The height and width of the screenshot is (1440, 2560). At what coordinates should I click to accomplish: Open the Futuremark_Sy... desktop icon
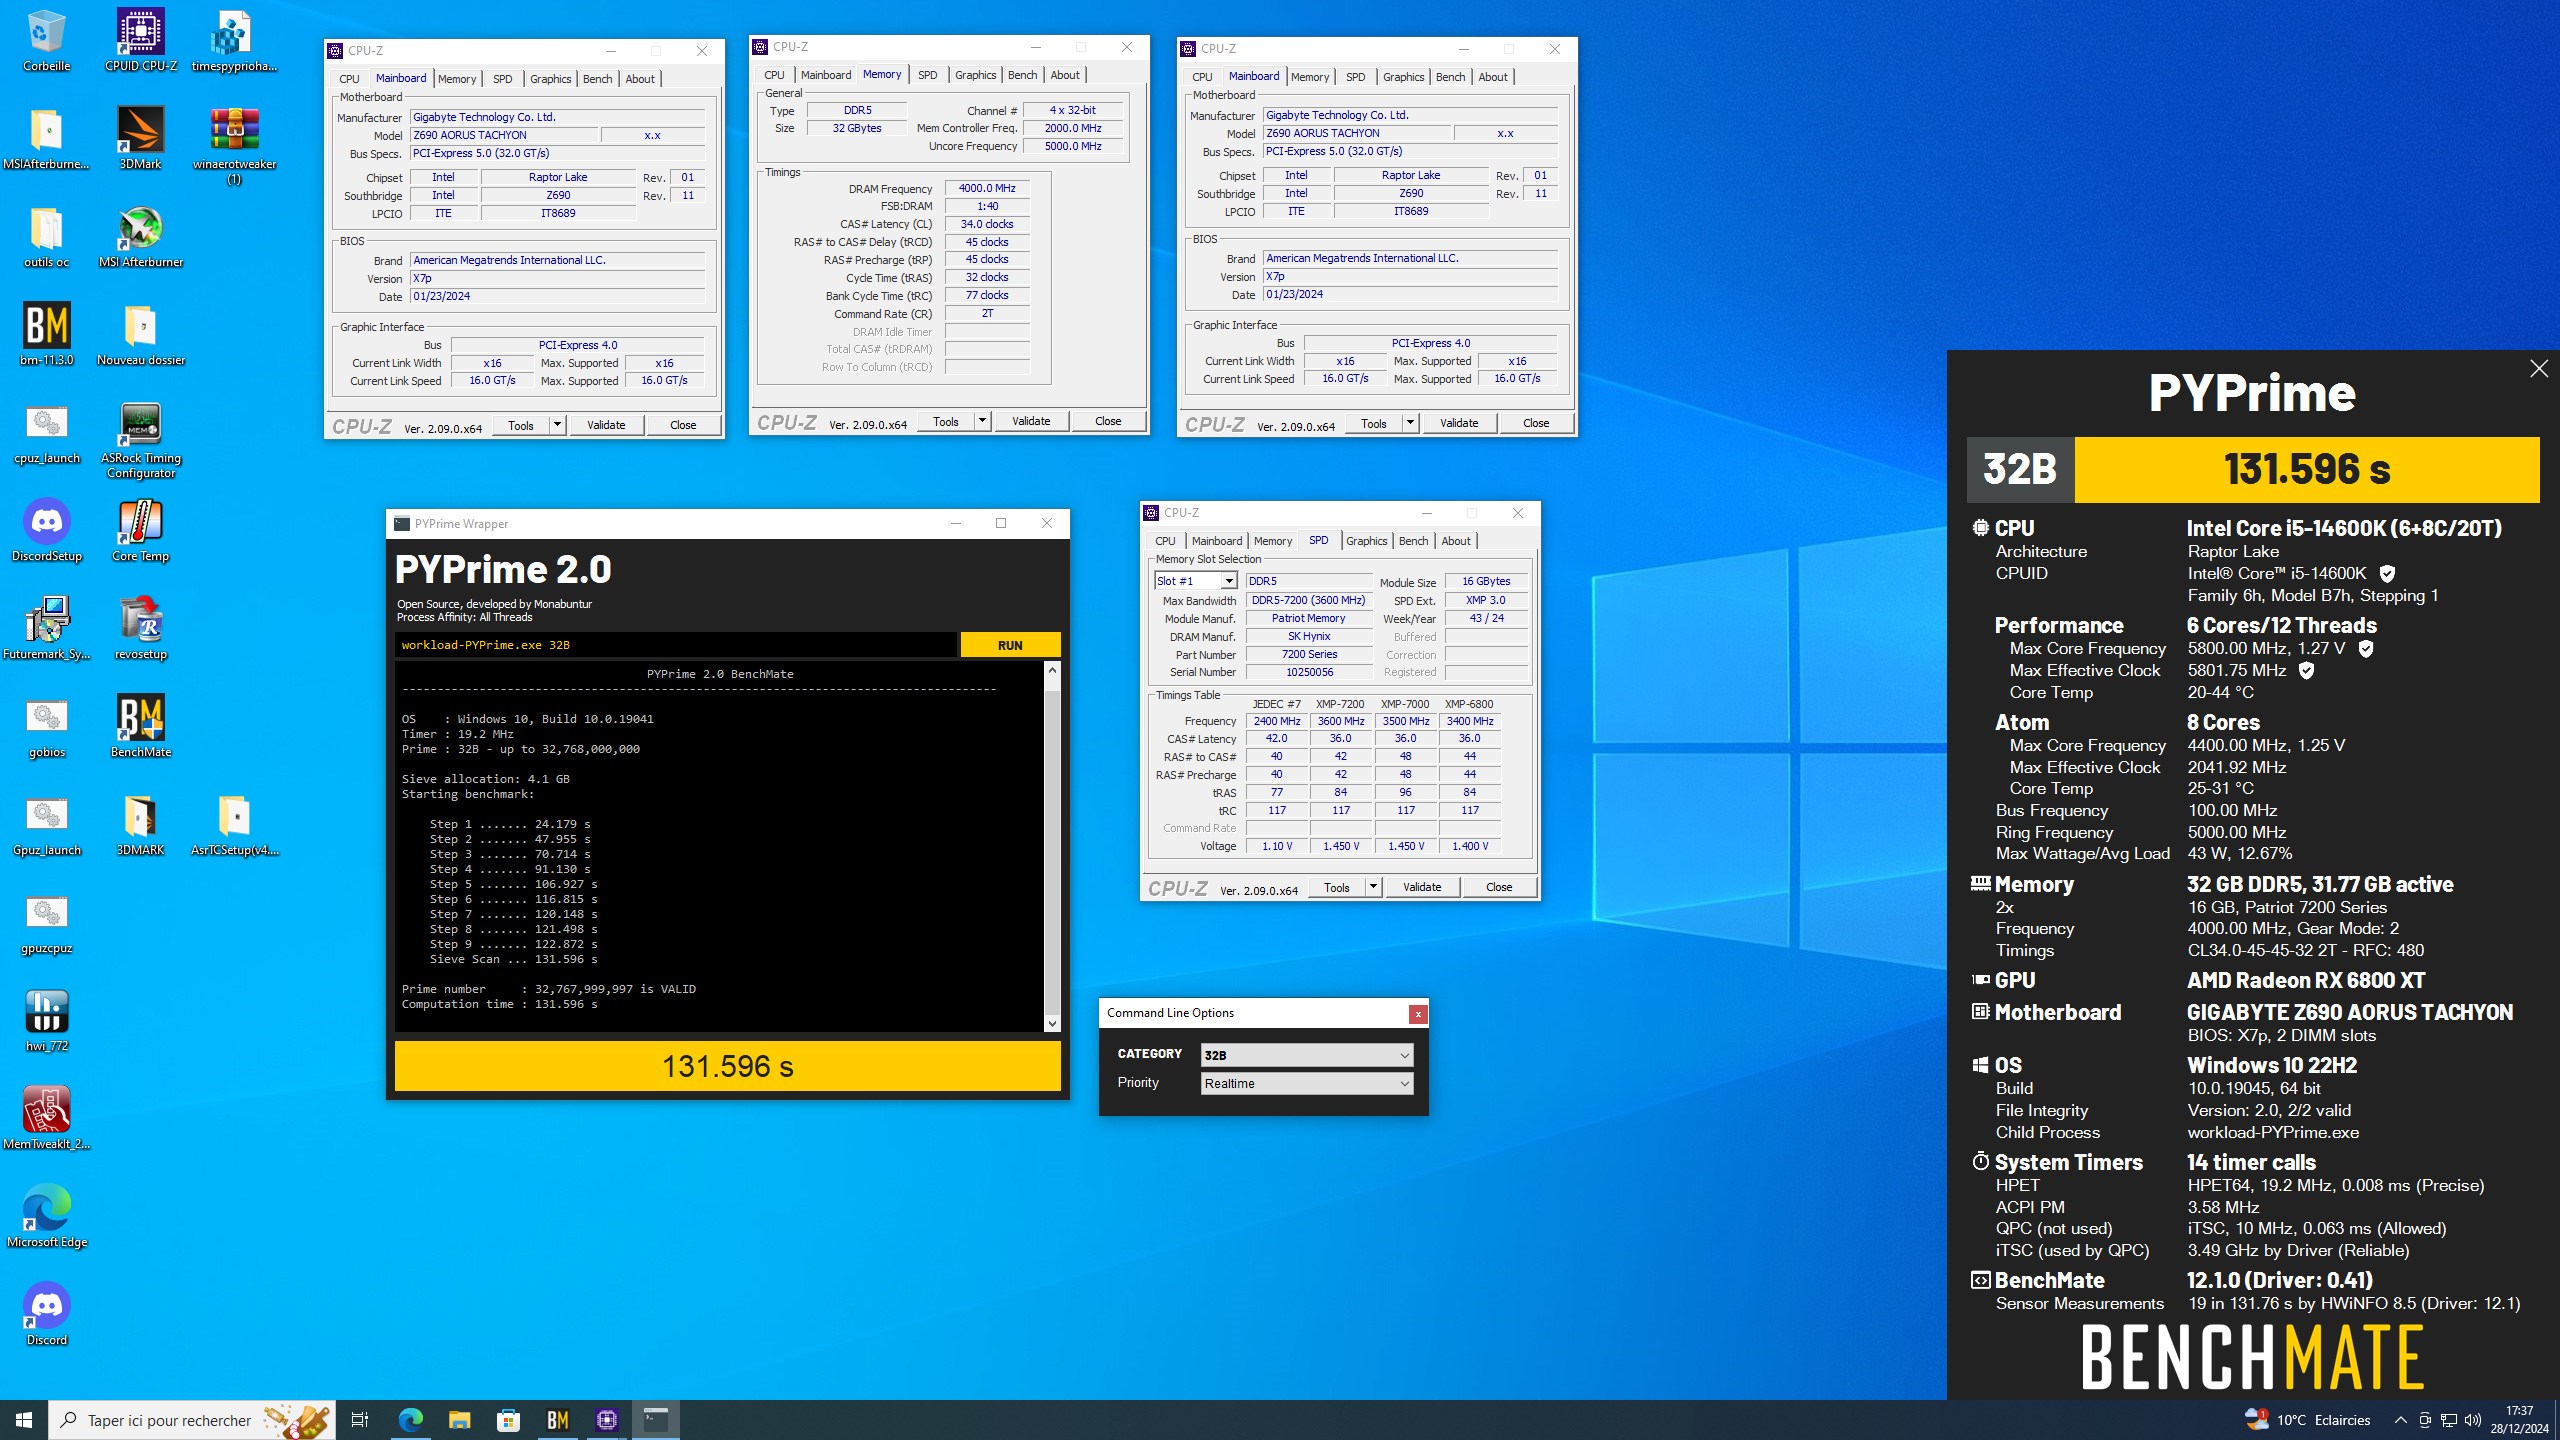pyautogui.click(x=46, y=628)
